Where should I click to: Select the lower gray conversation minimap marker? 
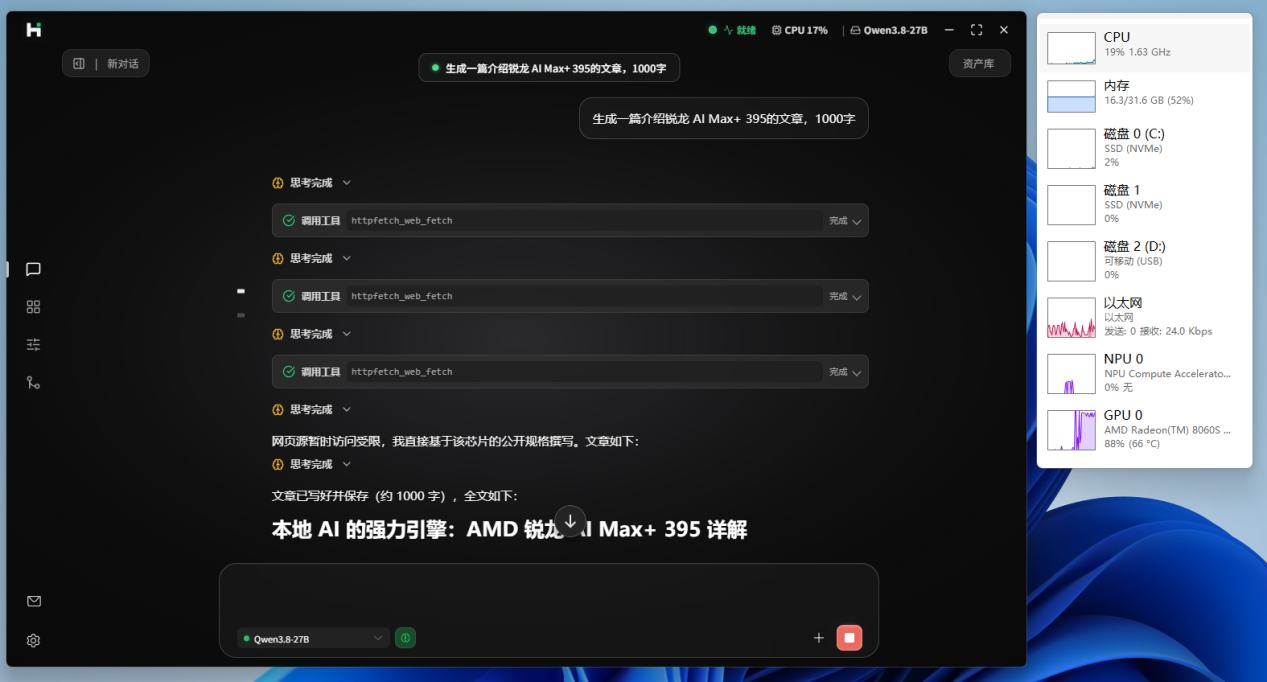pos(241,315)
